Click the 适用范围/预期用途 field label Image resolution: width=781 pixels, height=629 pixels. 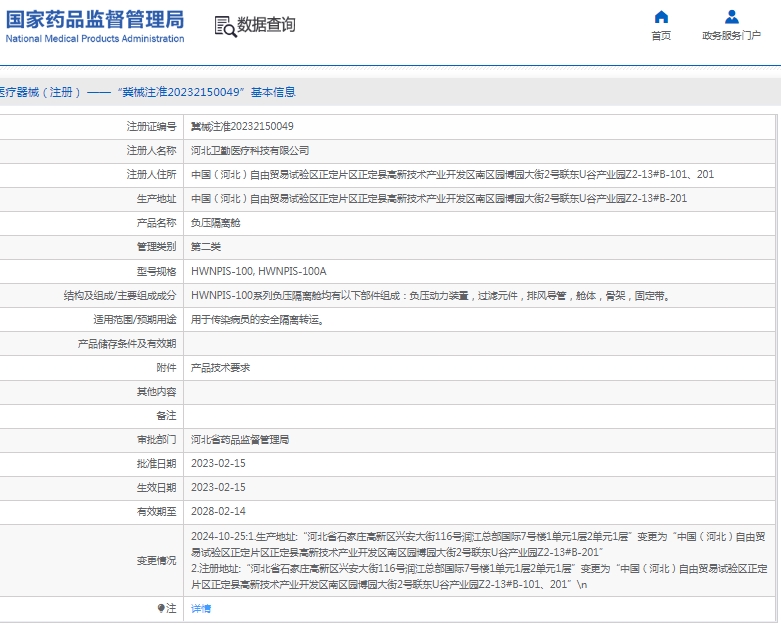click(x=135, y=320)
